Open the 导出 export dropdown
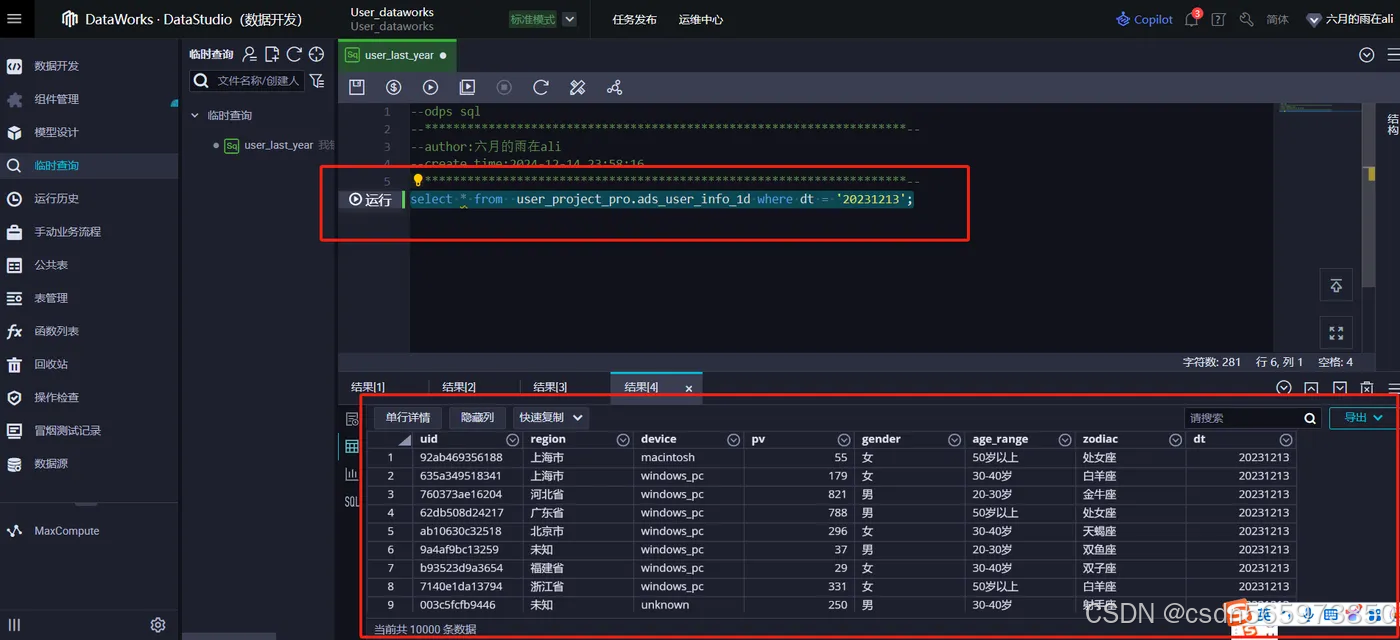The width and height of the screenshot is (1400, 640). tap(1360, 417)
